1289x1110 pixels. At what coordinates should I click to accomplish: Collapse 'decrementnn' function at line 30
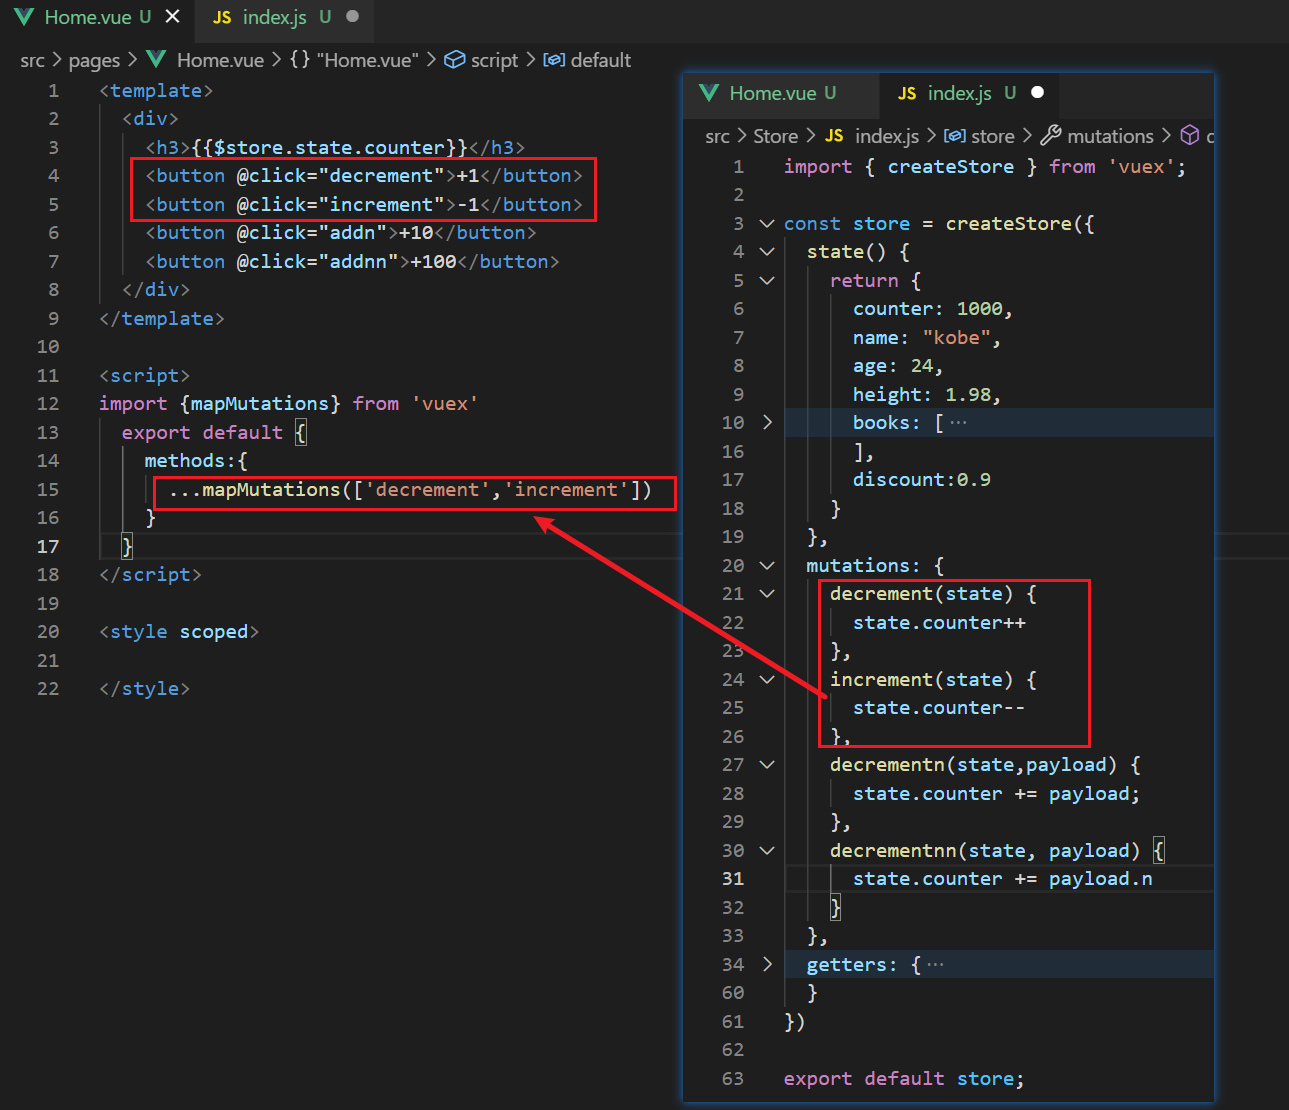coord(767,851)
